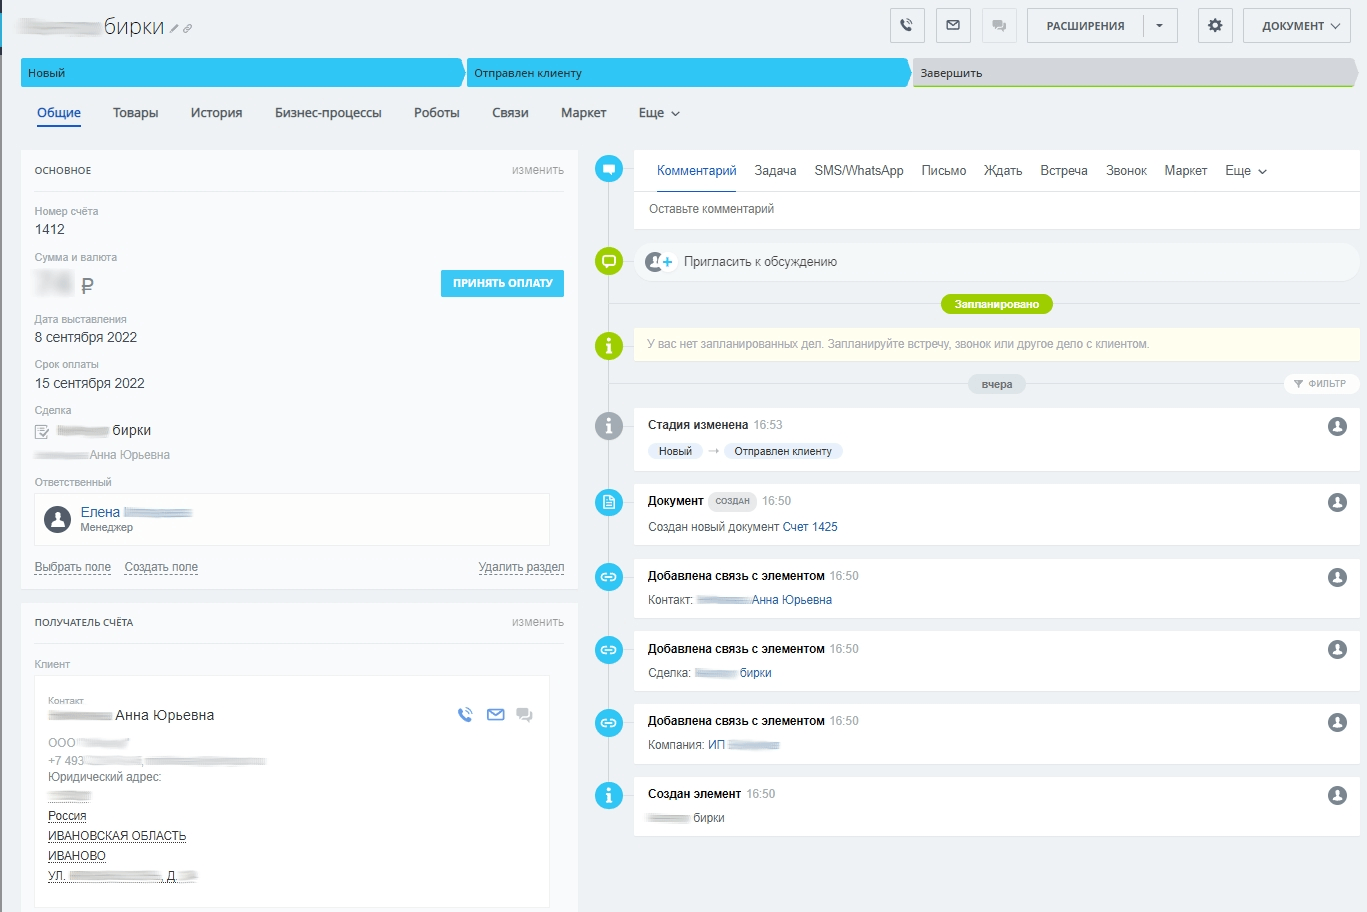Expand the 'Еще' menu in the timeline activity tabs
Screen dimensions: 1367x912
click(x=1246, y=171)
